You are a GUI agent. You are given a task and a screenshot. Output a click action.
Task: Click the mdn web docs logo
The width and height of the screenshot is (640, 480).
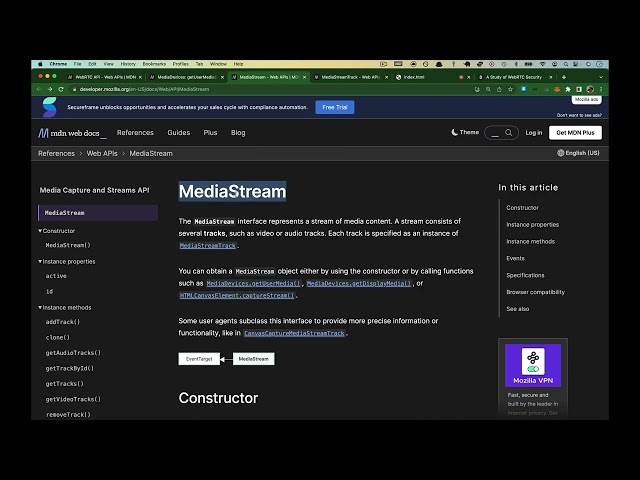pyautogui.click(x=72, y=133)
